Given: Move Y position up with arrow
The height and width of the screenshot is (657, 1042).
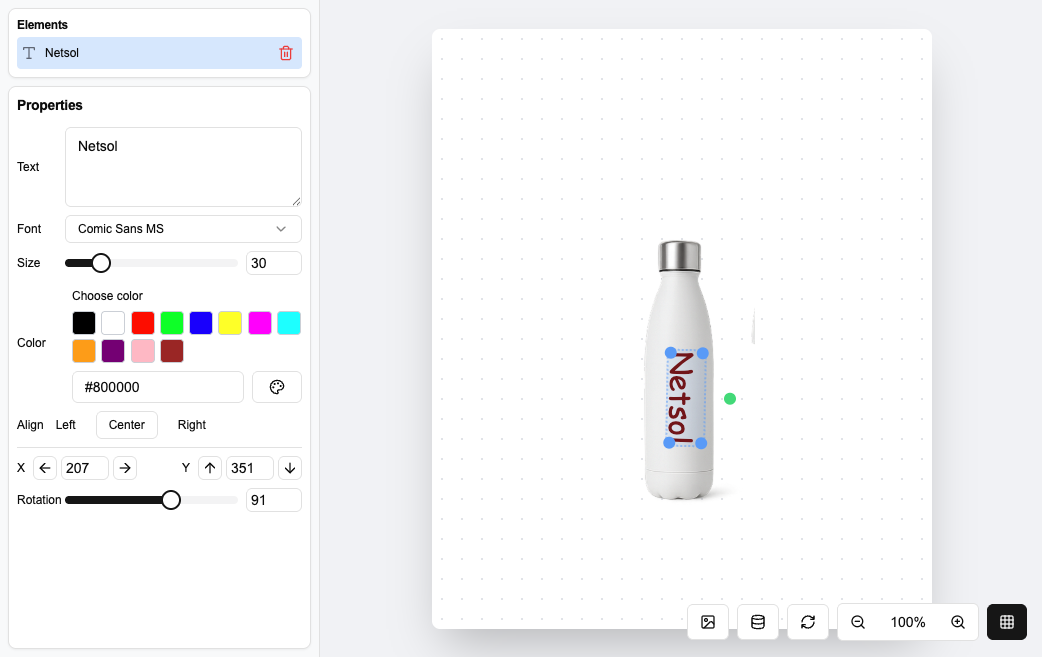Looking at the screenshot, I should [x=210, y=468].
